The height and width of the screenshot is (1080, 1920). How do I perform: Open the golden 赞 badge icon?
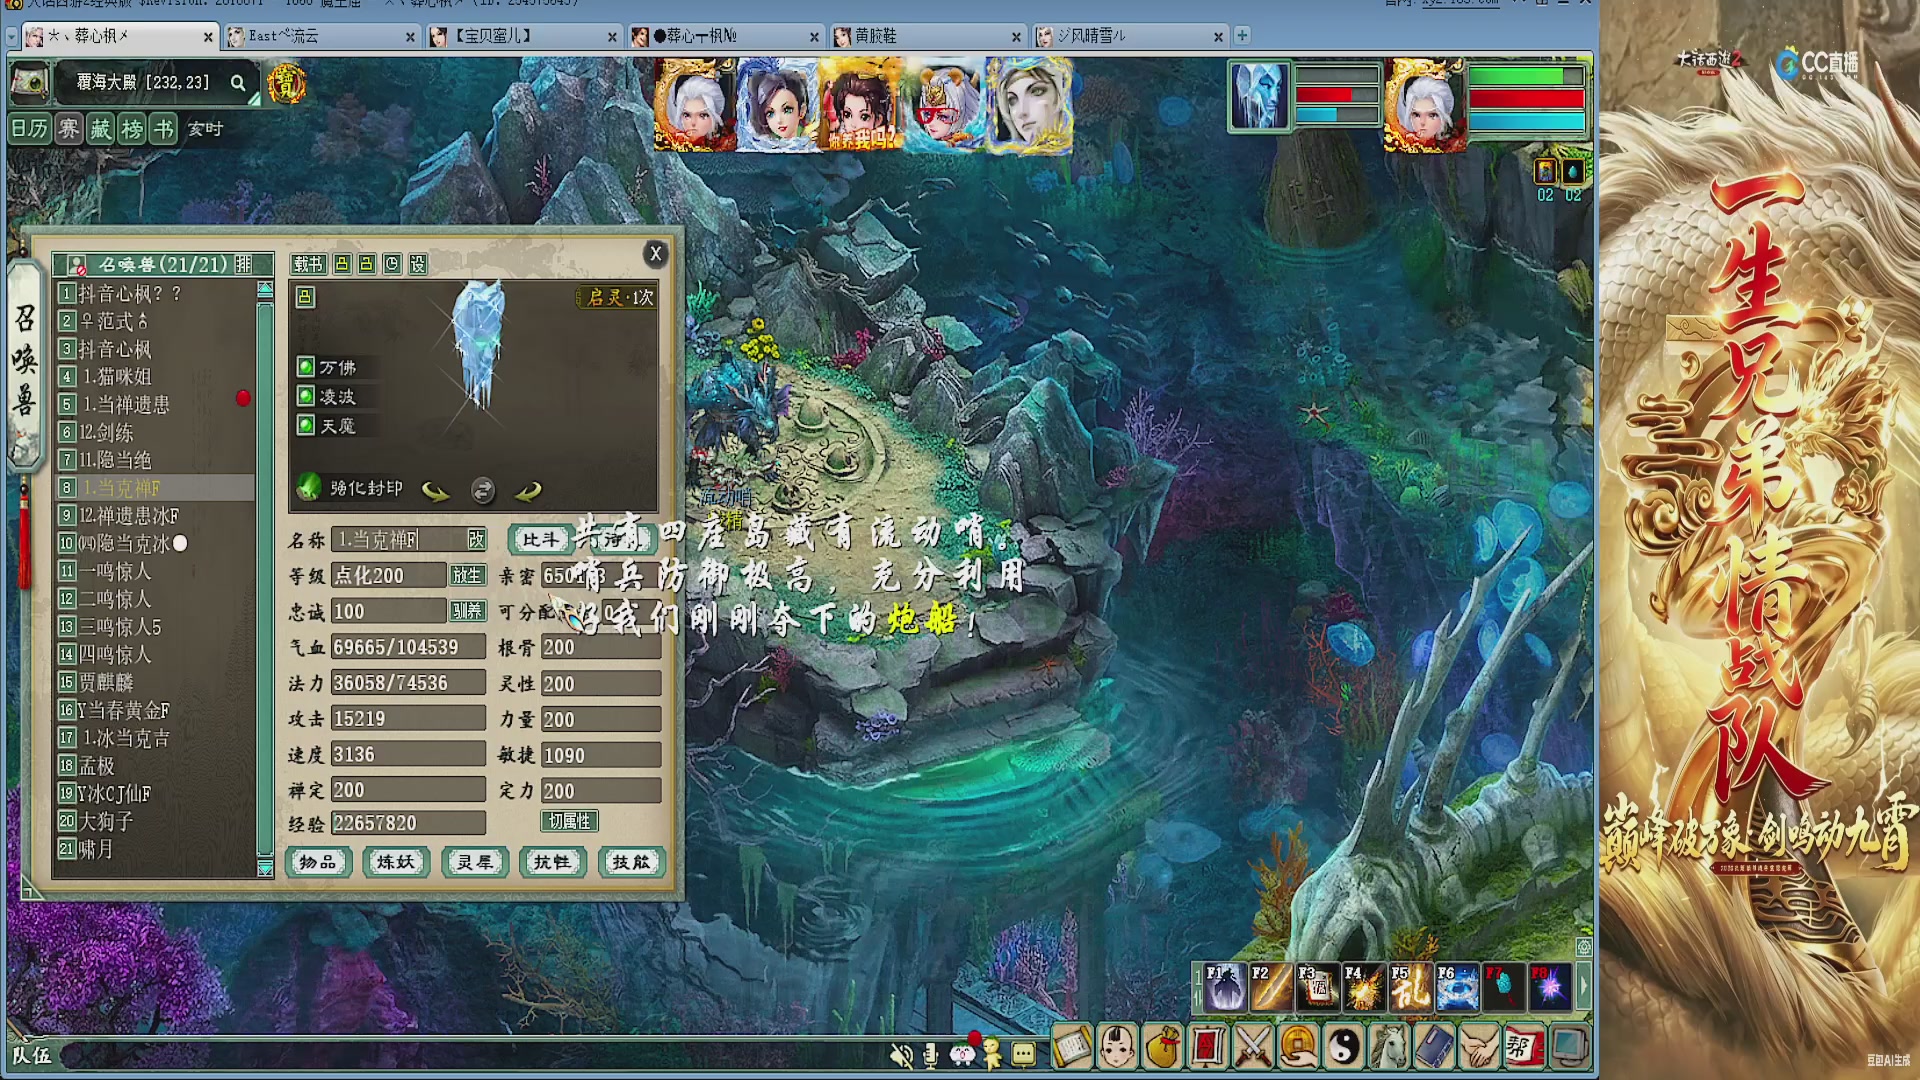click(x=287, y=84)
